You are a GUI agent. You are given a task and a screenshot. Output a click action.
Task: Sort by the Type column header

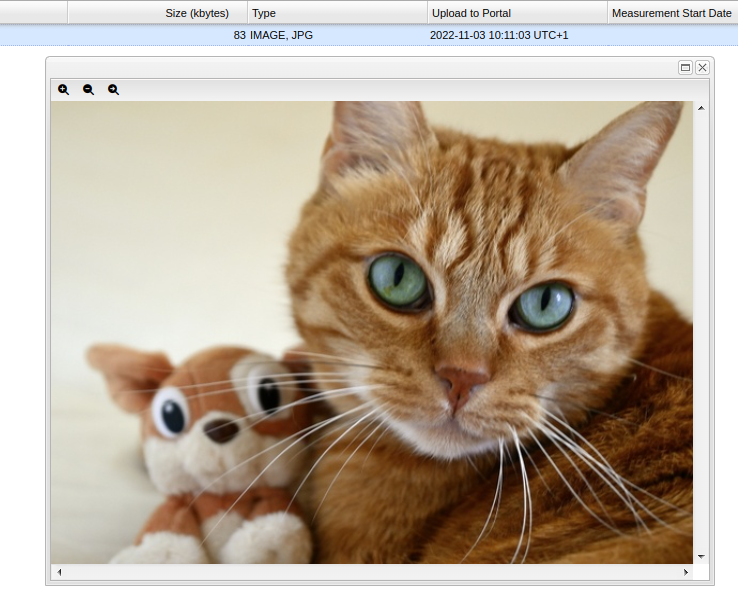tap(337, 13)
